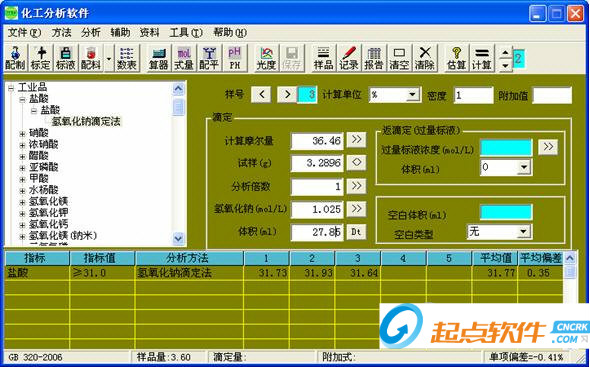Click the Dt button beside 体积

[x=356, y=232]
